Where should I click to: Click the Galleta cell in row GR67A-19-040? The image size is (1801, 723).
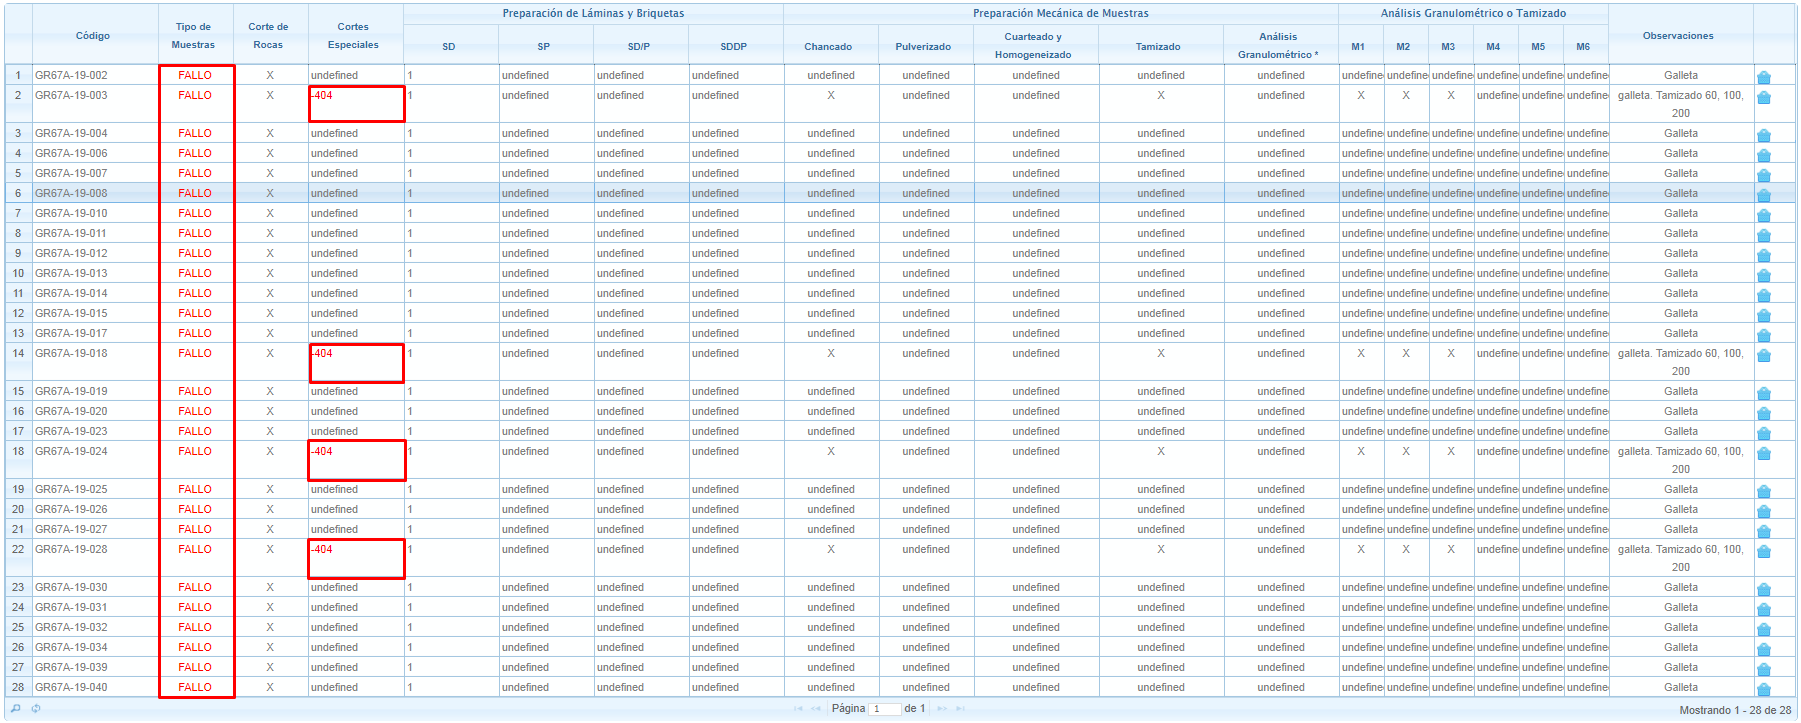tap(1680, 687)
